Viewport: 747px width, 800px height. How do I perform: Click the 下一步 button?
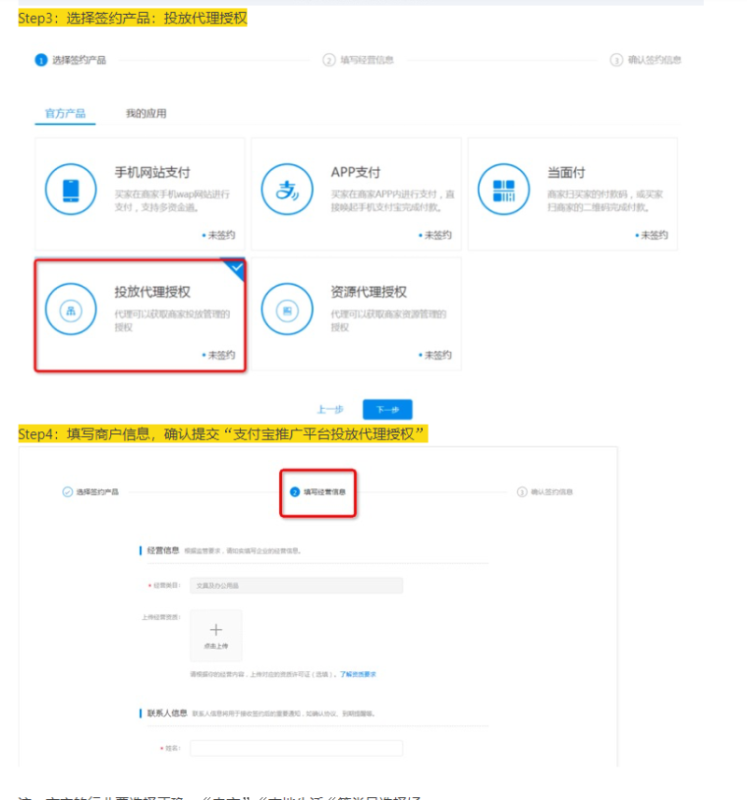coord(387,409)
